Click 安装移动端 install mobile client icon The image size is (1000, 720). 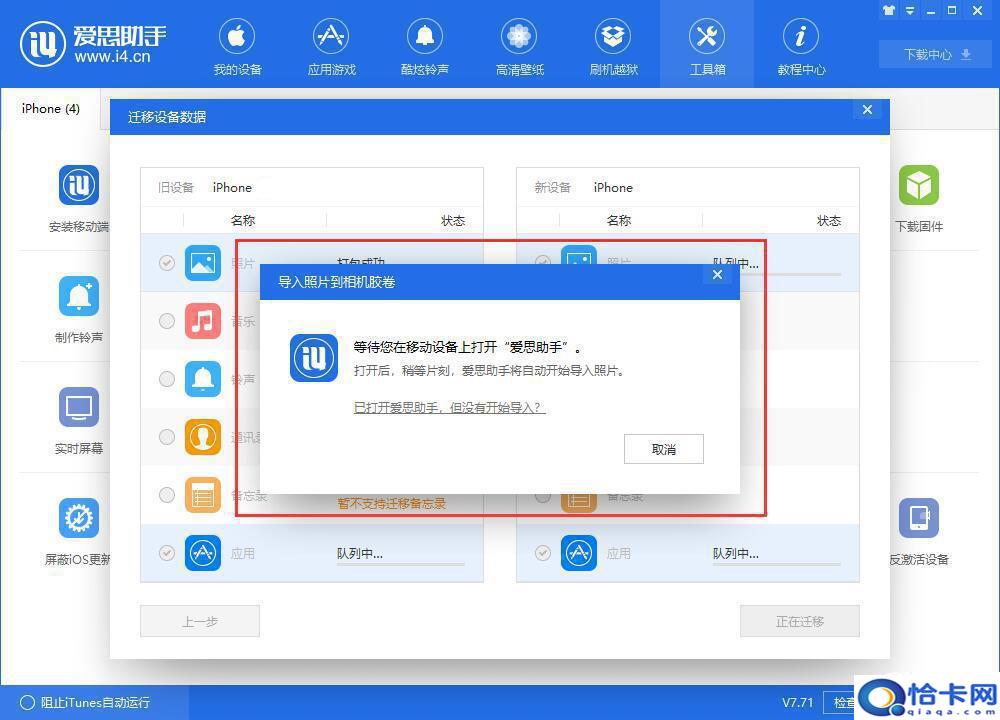pos(78,185)
